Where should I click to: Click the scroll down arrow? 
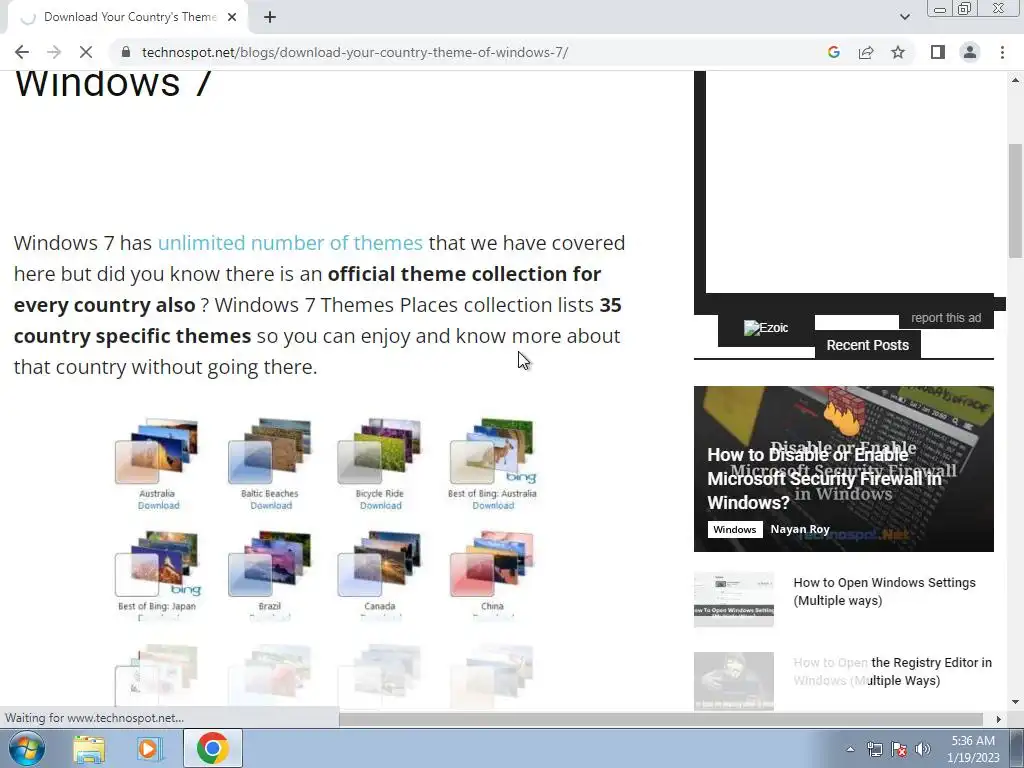tap(1015, 702)
